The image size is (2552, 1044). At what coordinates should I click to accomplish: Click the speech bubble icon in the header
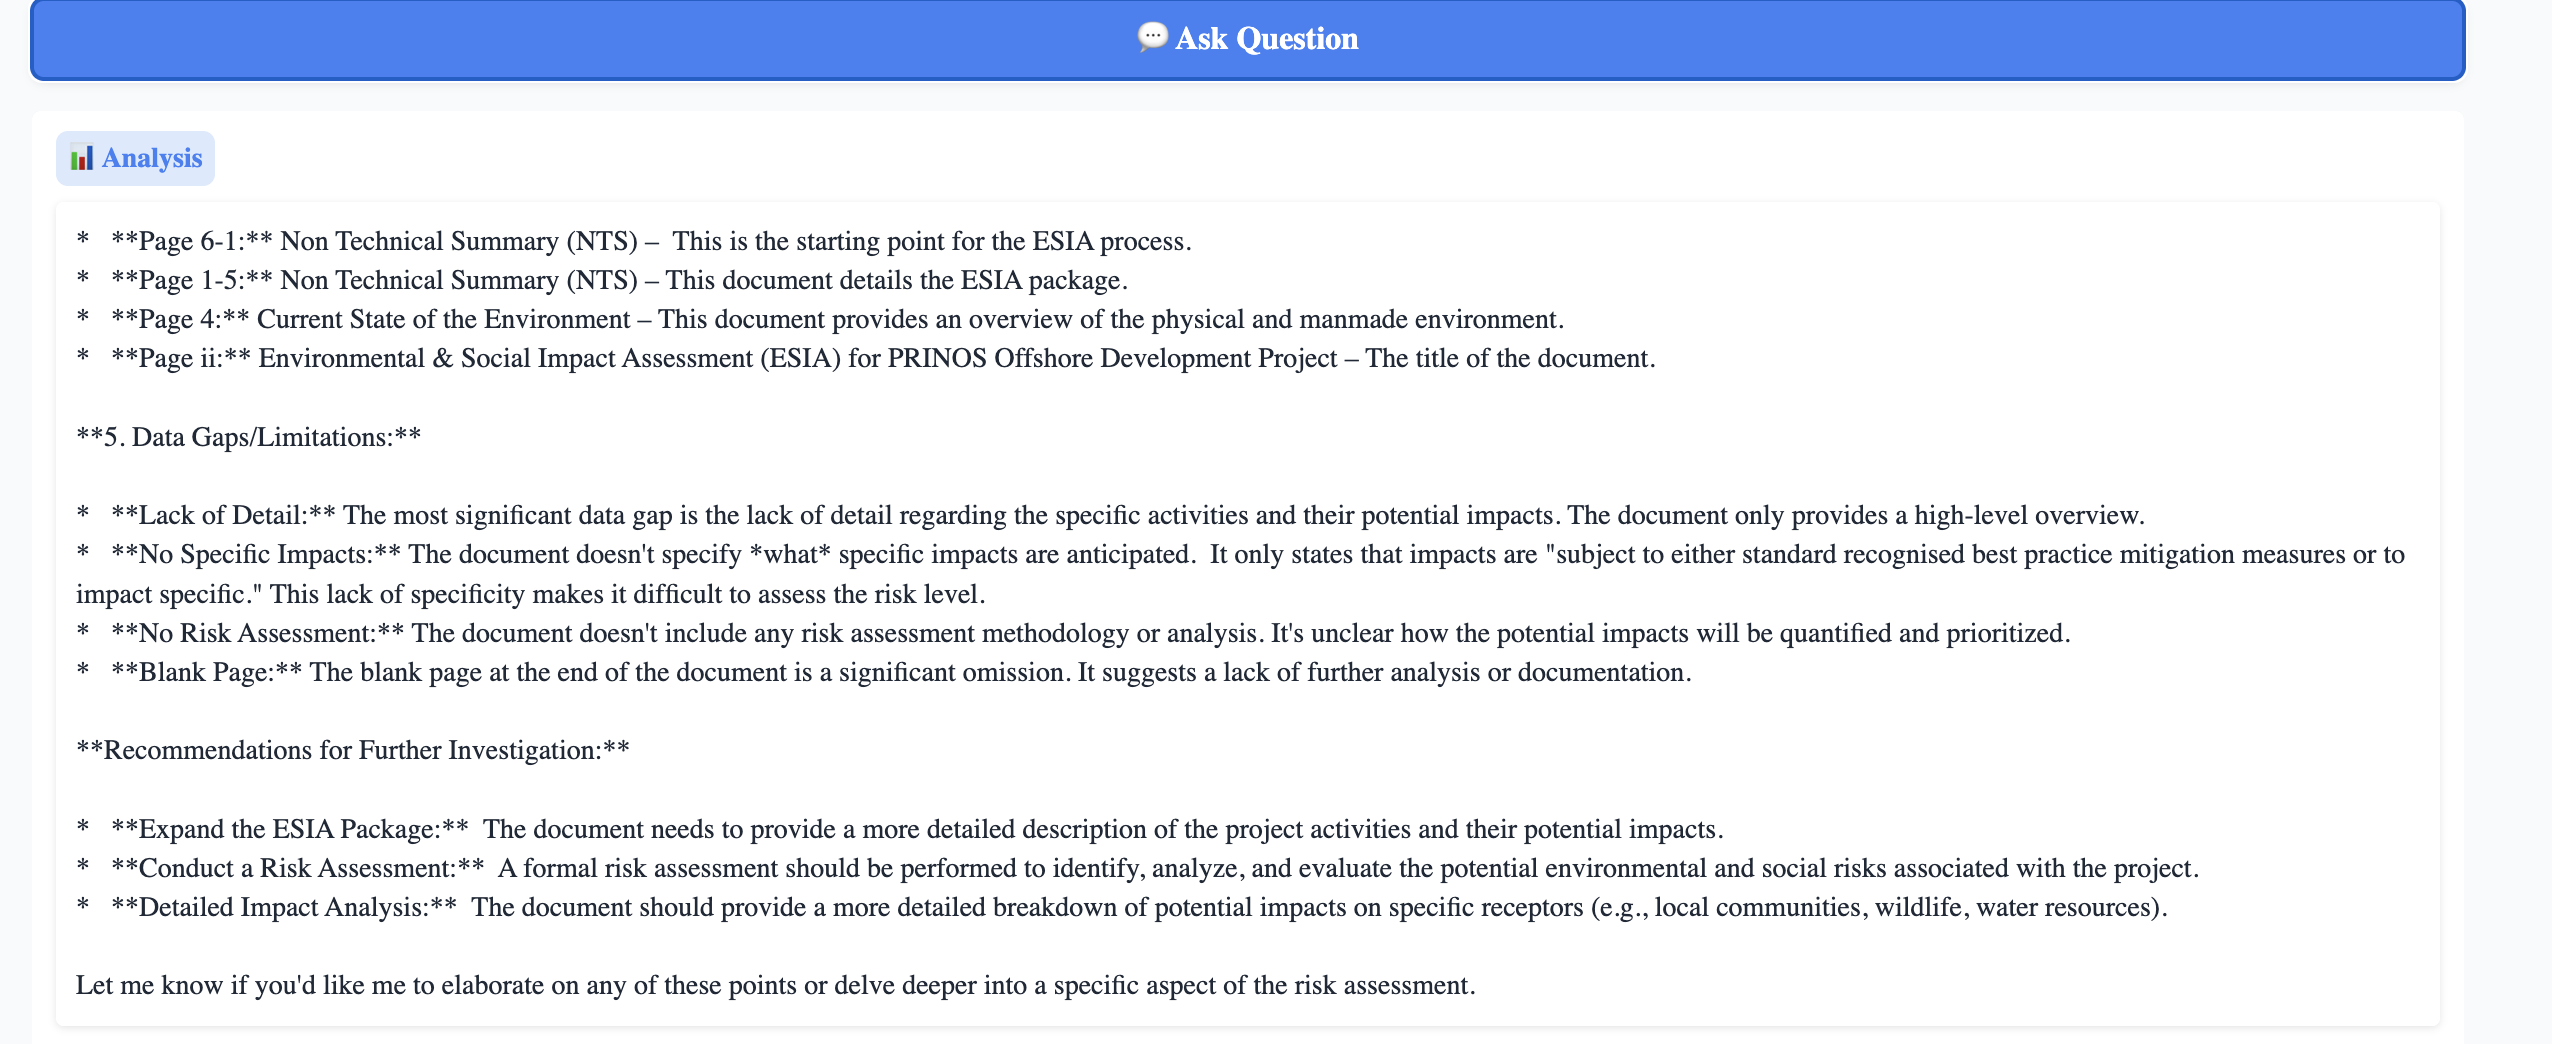tap(1151, 37)
